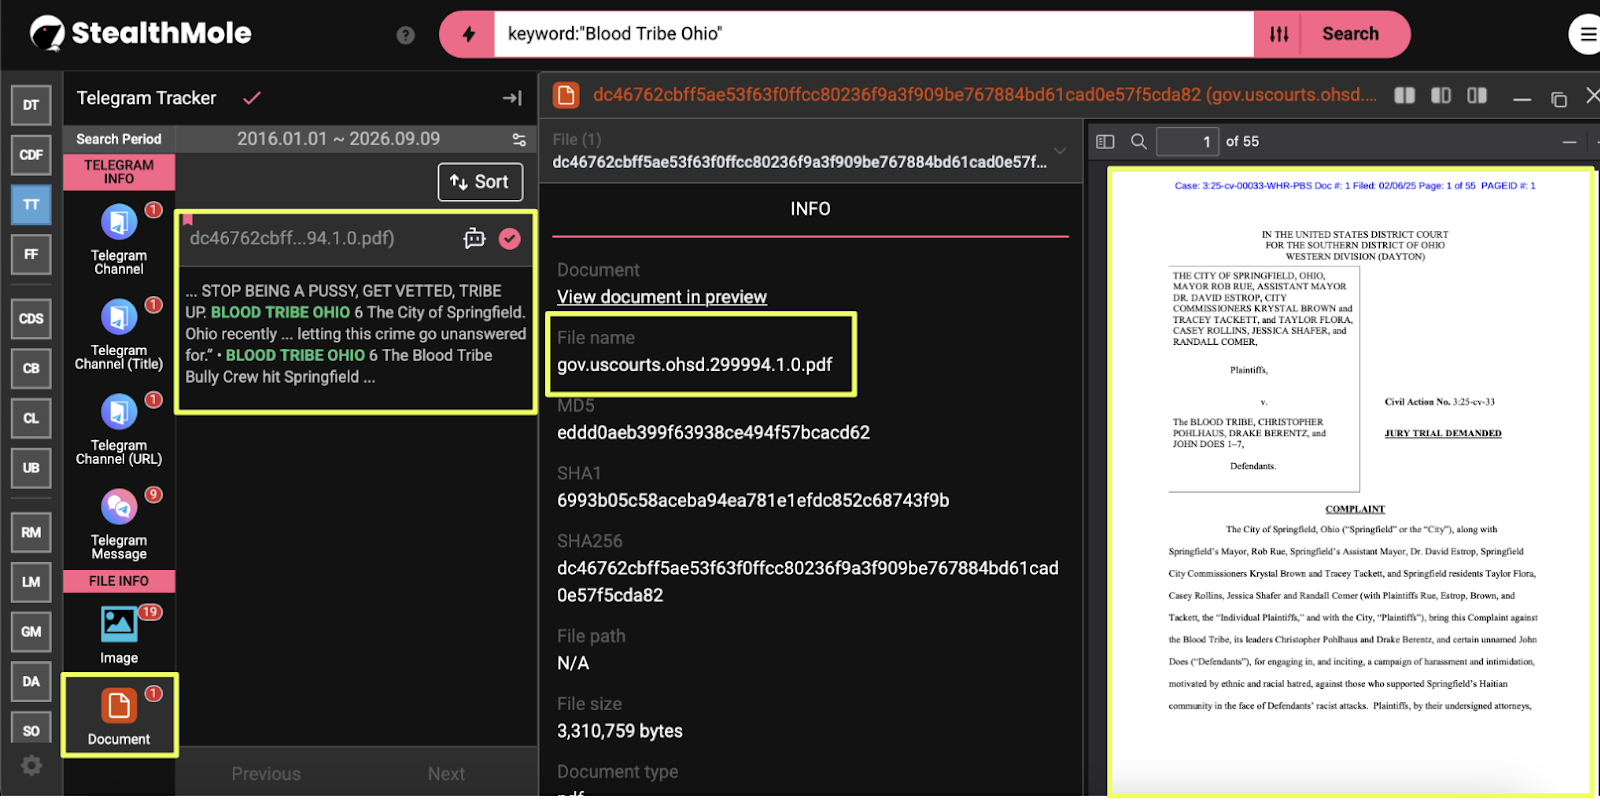Open the Image file info category
1600x803 pixels.
(x=118, y=624)
